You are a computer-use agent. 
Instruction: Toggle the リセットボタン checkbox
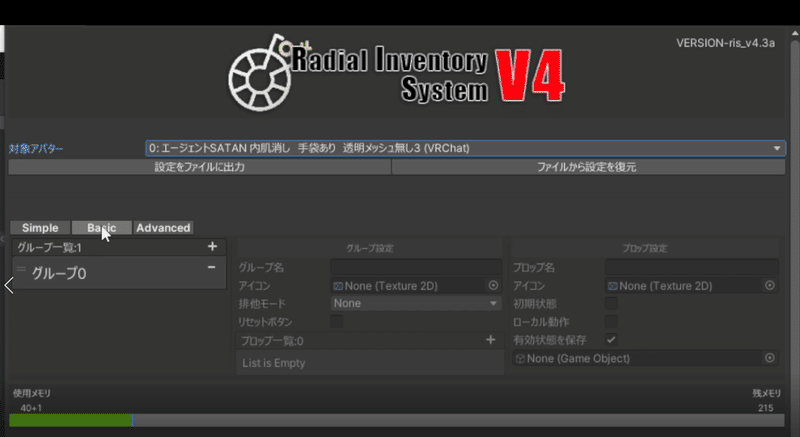[337, 321]
